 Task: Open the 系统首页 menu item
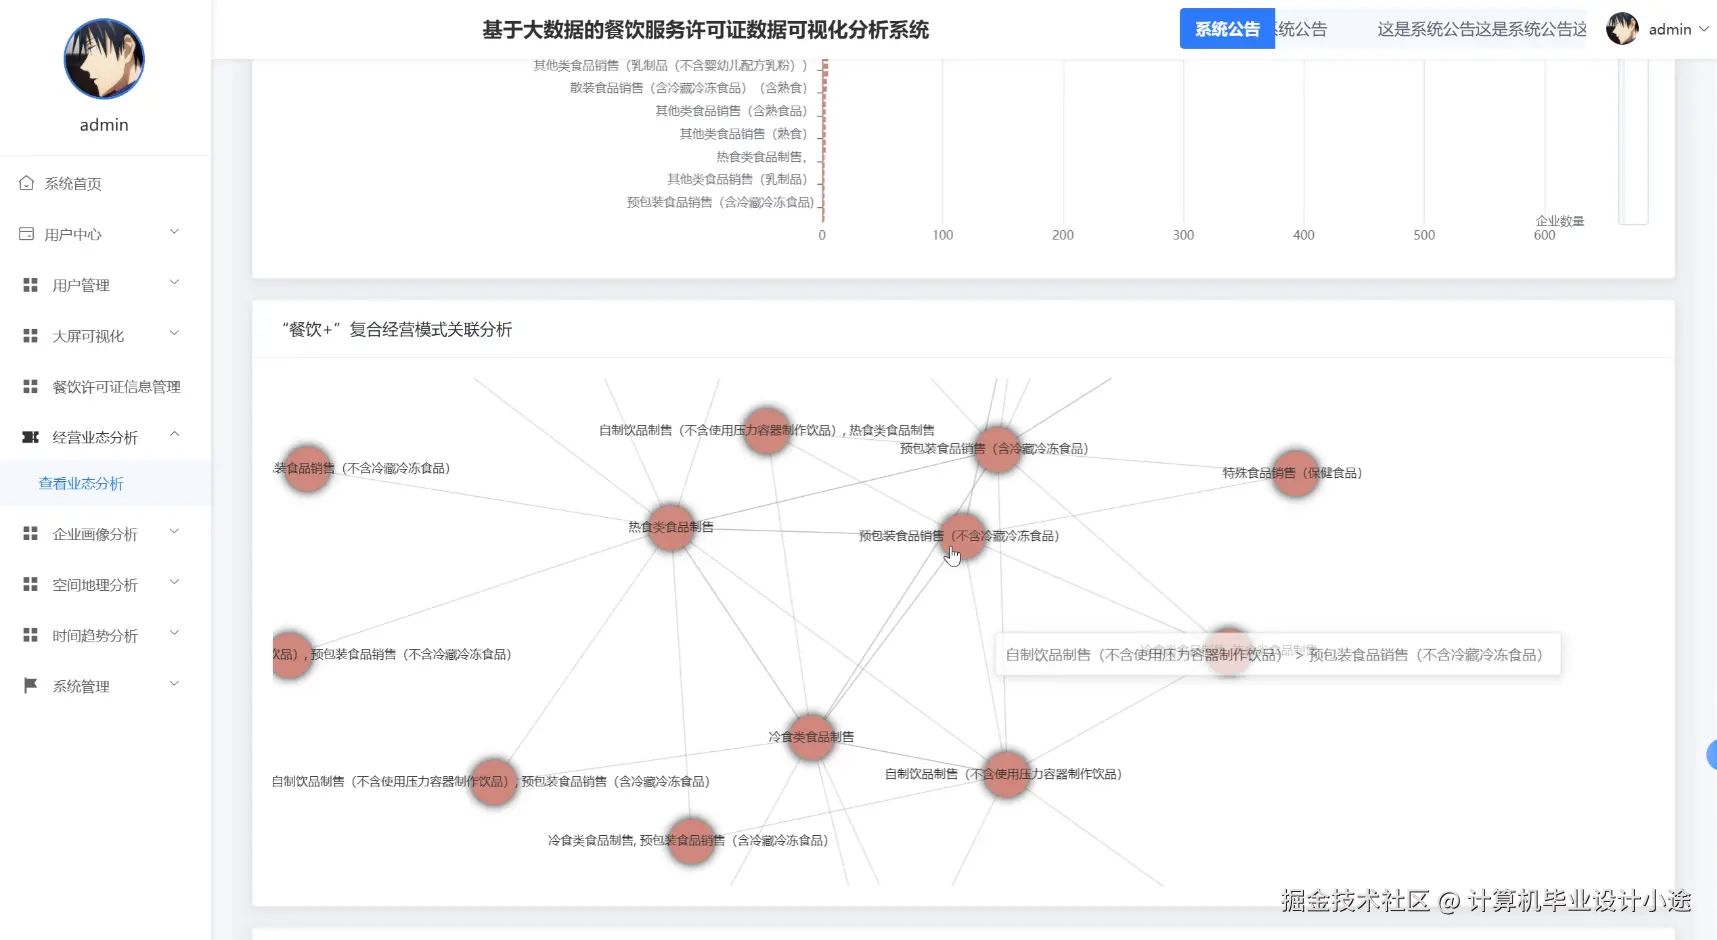tap(71, 183)
